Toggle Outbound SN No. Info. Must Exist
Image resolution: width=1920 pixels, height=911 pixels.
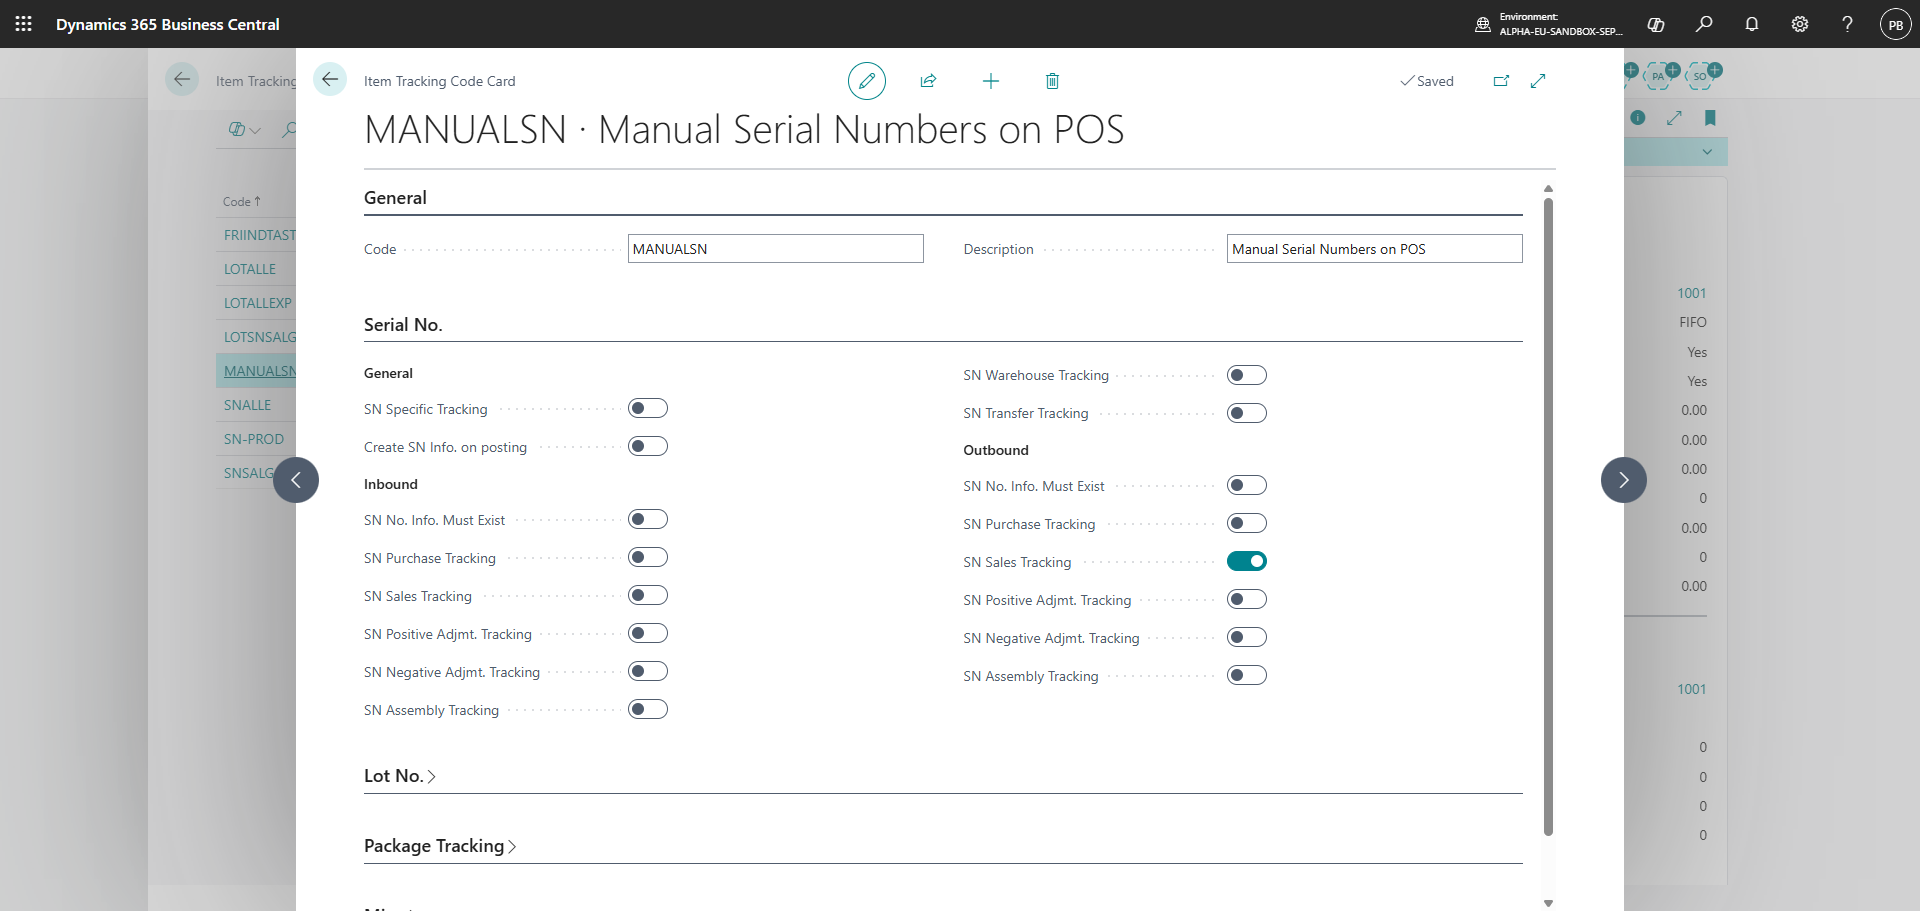[x=1247, y=485]
